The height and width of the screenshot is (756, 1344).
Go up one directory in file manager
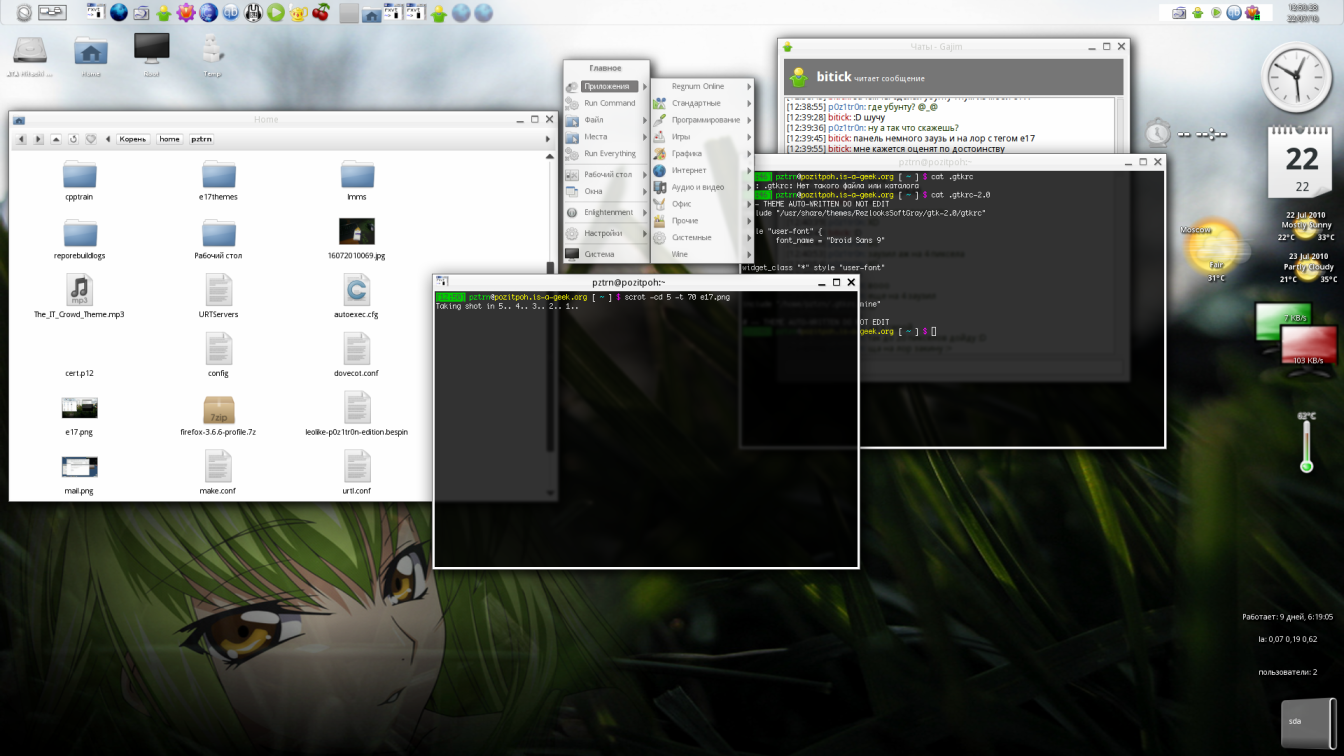(x=56, y=139)
